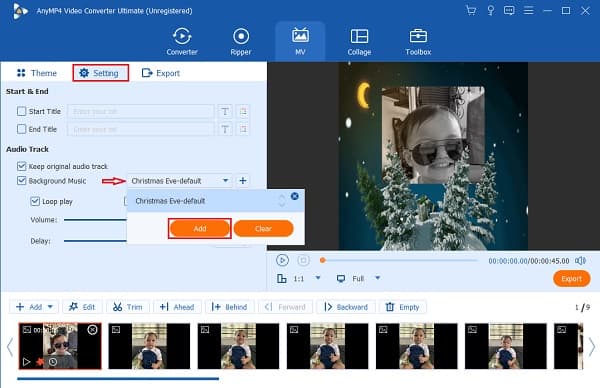
Task: Uncheck Keep original audio track
Action: [21, 166]
